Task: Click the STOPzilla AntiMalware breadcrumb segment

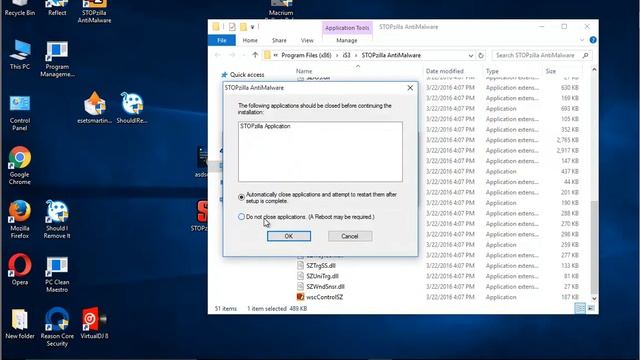Action: [391, 55]
